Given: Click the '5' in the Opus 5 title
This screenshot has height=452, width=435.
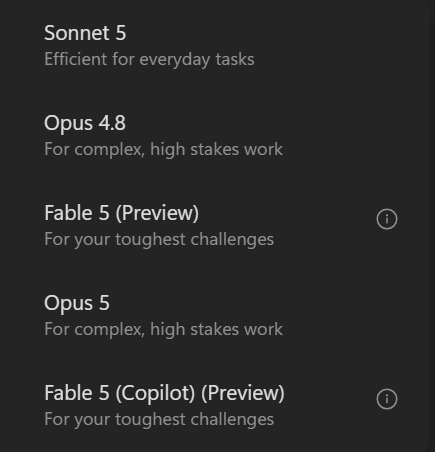Looking at the screenshot, I should (x=104, y=303).
